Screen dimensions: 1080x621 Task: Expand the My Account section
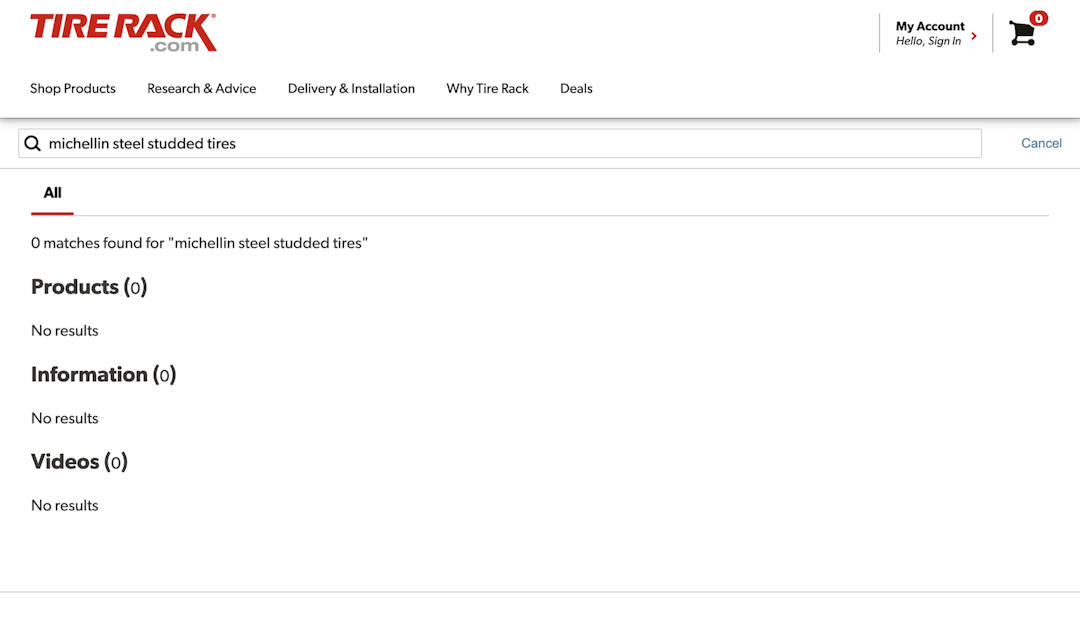coord(931,27)
